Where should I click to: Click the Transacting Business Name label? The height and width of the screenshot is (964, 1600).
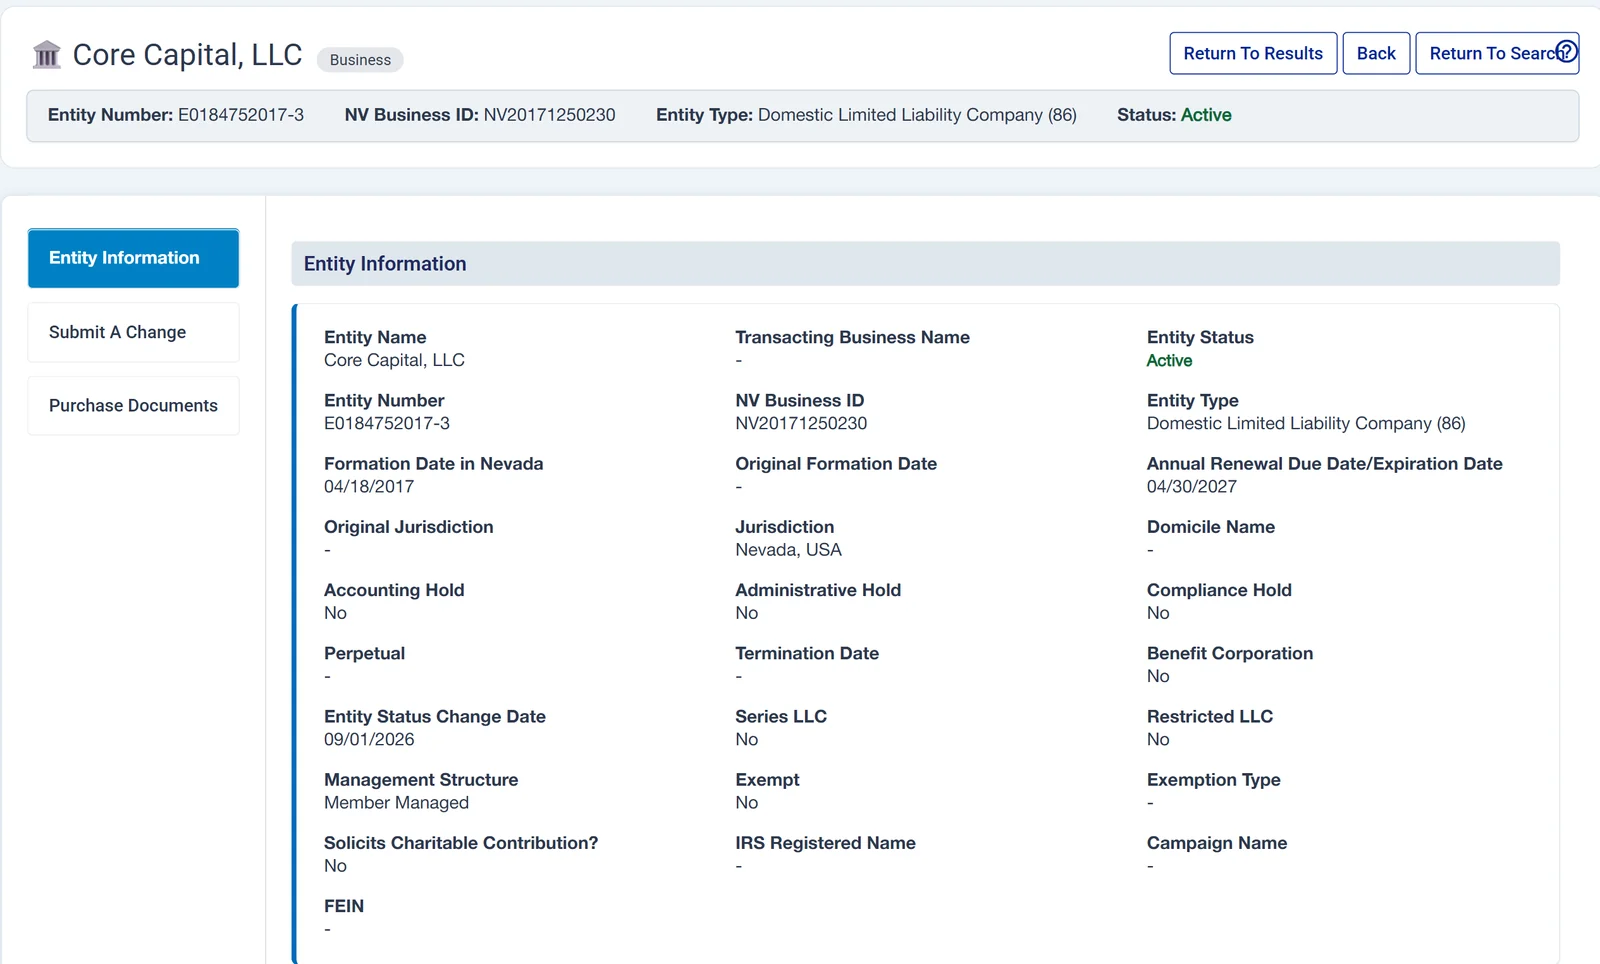(x=852, y=337)
